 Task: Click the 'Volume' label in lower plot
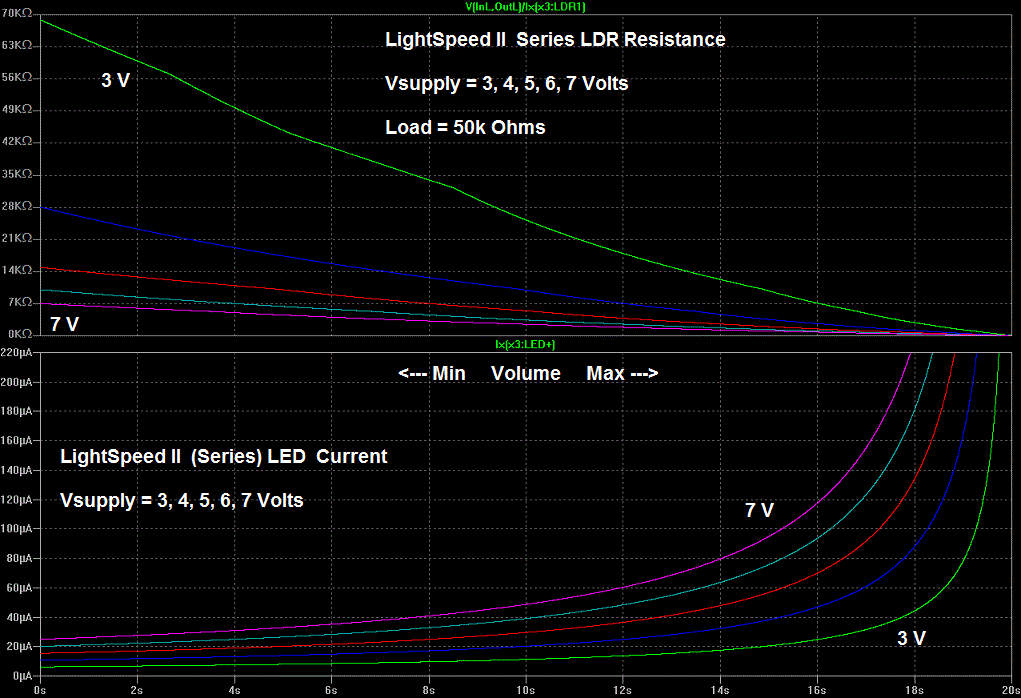pyautogui.click(x=525, y=373)
